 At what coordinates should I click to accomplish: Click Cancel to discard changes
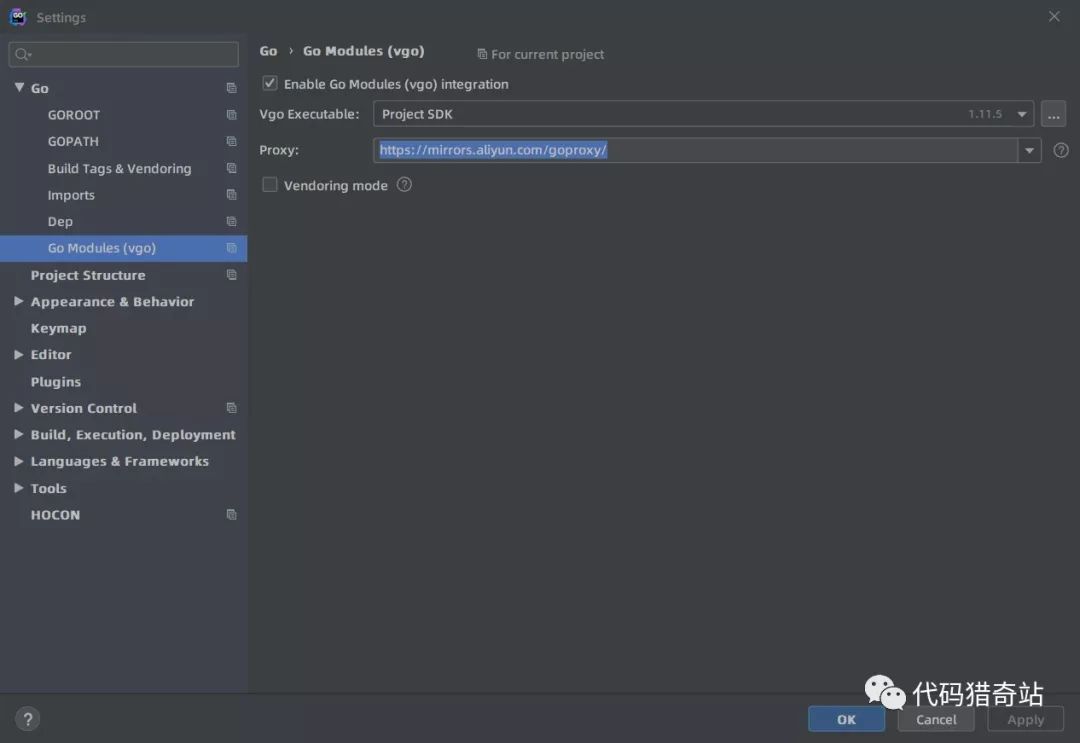pos(936,719)
